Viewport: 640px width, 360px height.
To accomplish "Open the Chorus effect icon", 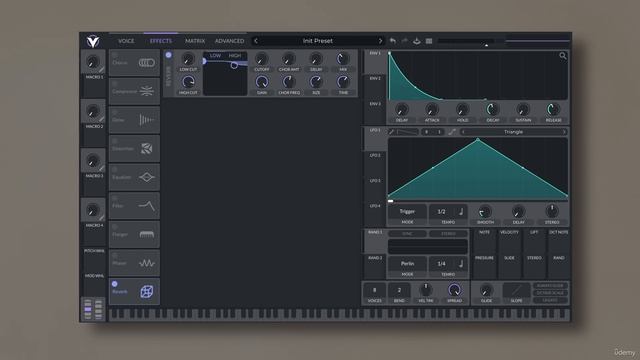I will 147,63.
